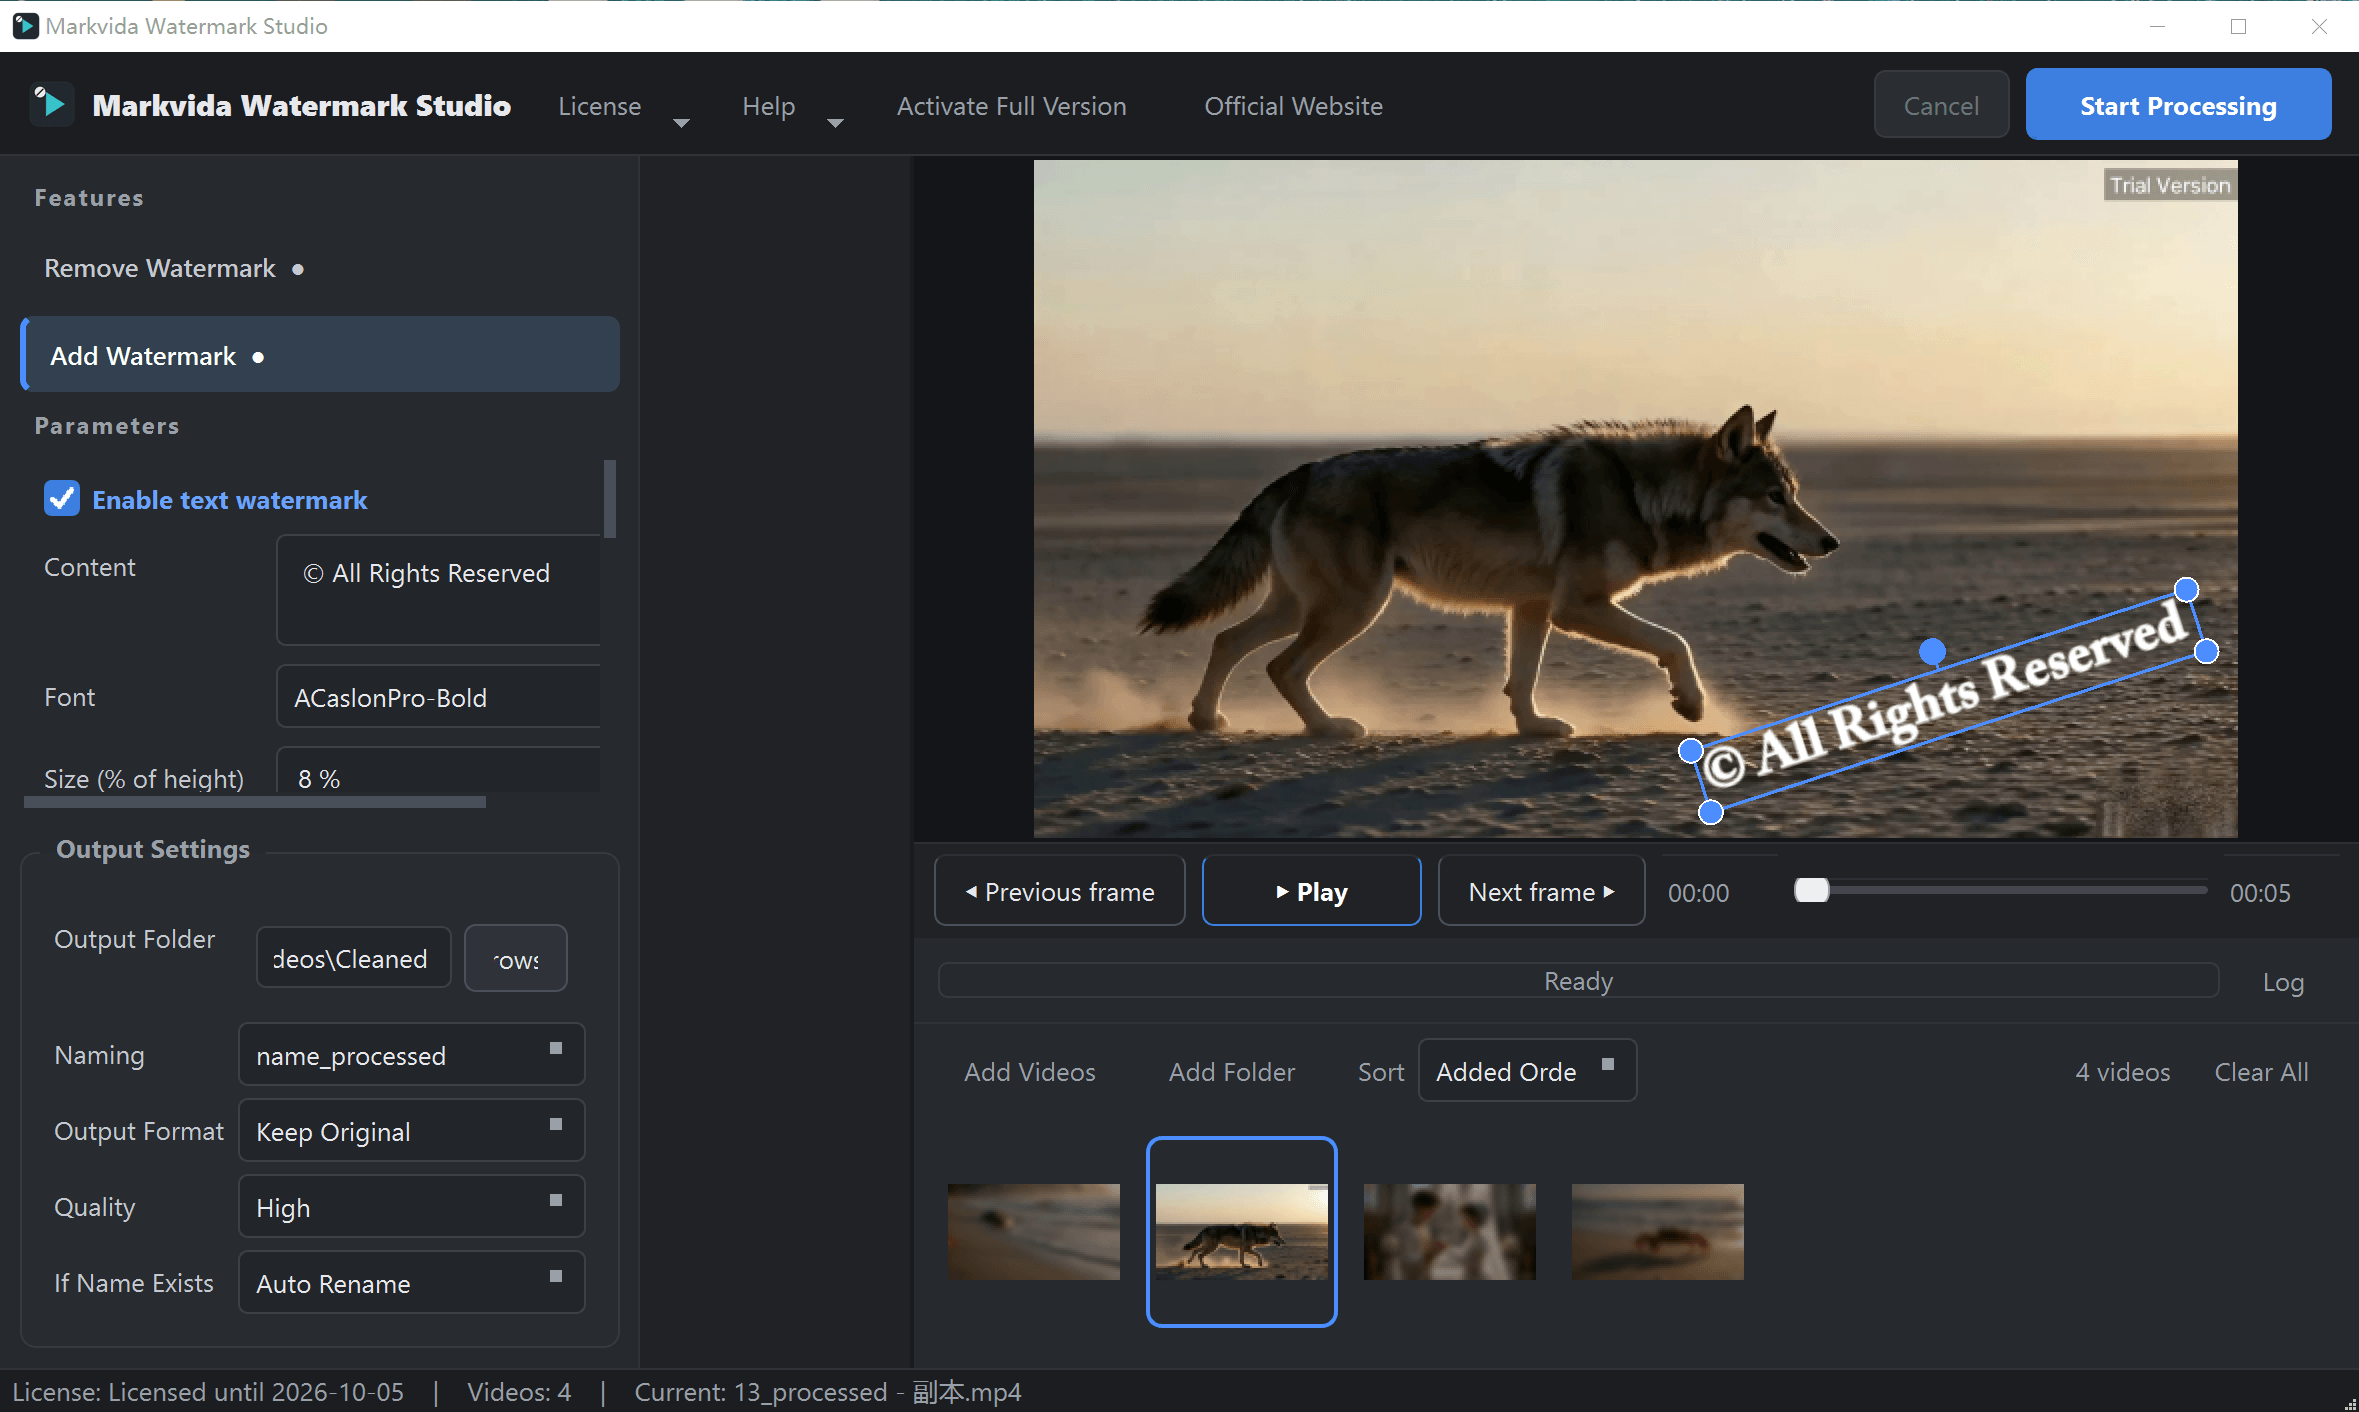Screen dimensions: 2359x1412
Task: Click the Markvida logo icon in header
Action: pos(50,105)
